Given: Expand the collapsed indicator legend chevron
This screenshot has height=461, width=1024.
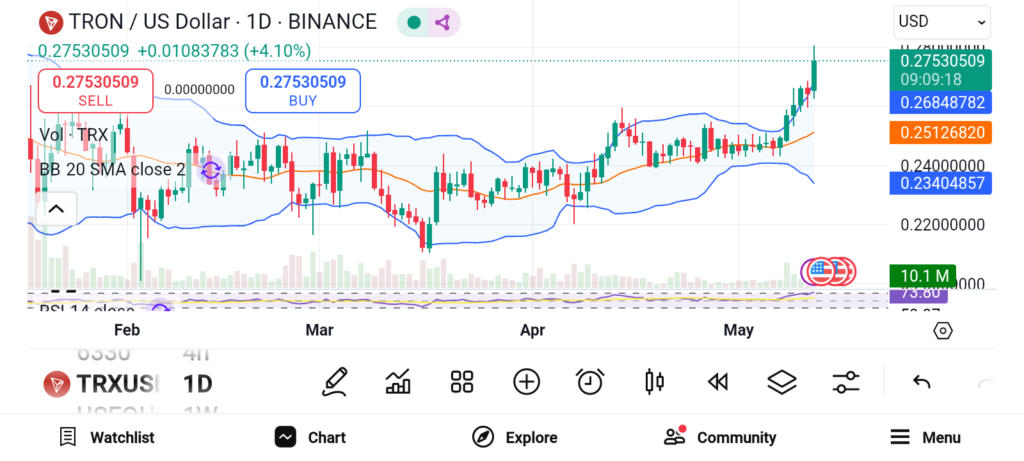Looking at the screenshot, I should (56, 209).
